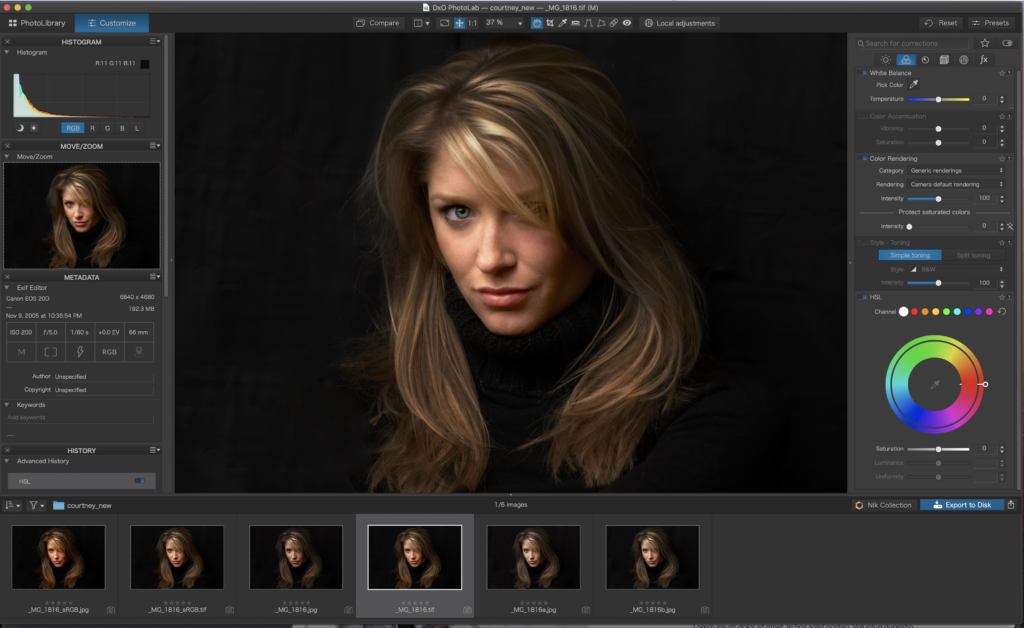
Task: Switch to the PhotoLibrary tab
Action: [39, 23]
